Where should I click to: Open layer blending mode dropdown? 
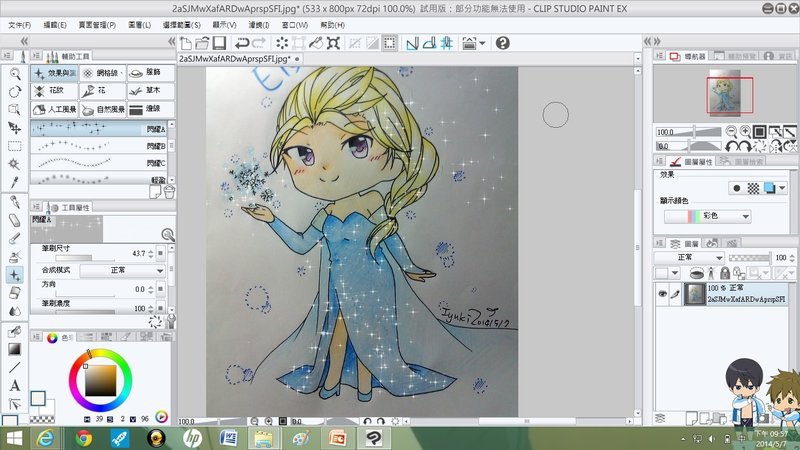pos(689,257)
